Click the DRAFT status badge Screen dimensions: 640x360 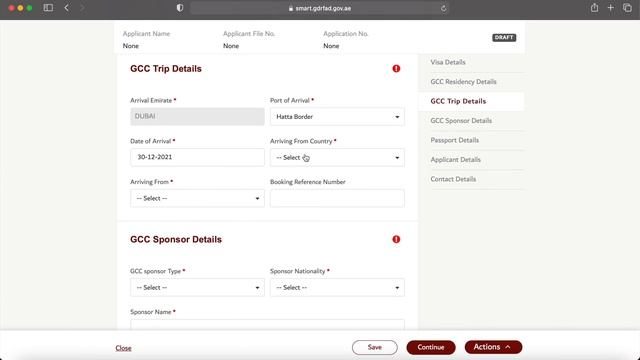pos(504,38)
